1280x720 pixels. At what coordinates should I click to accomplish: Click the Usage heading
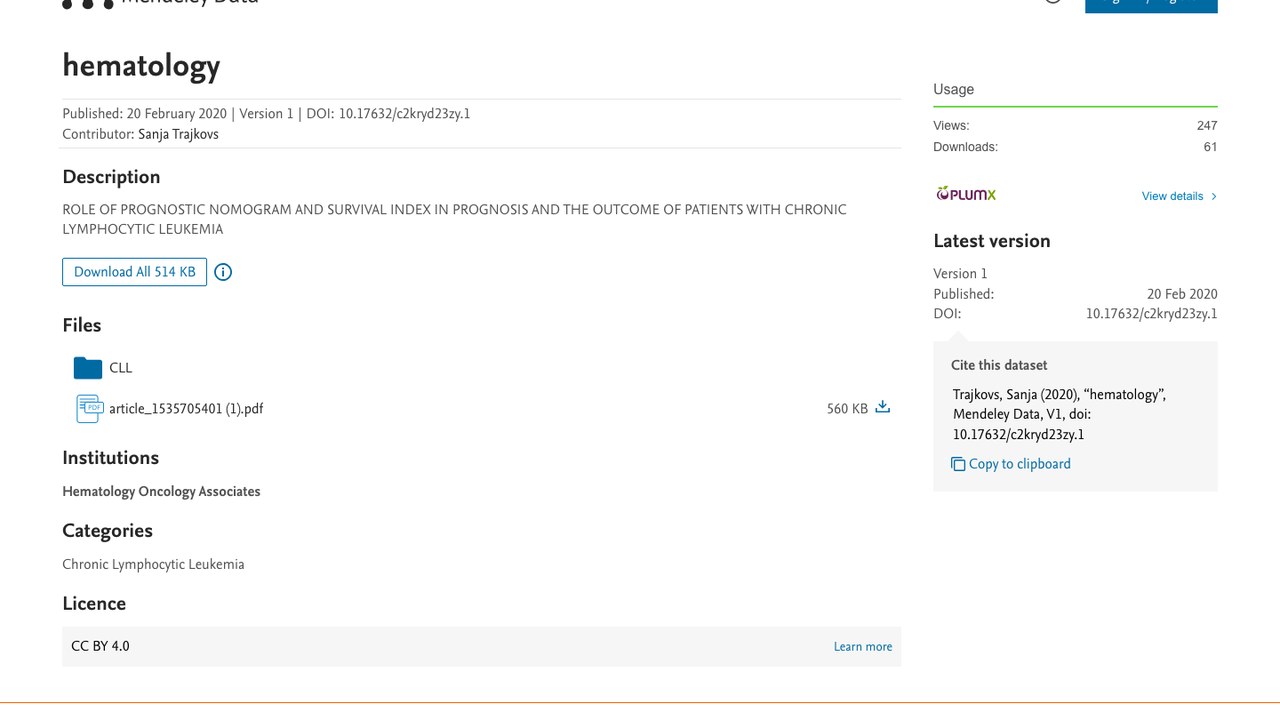click(x=954, y=89)
